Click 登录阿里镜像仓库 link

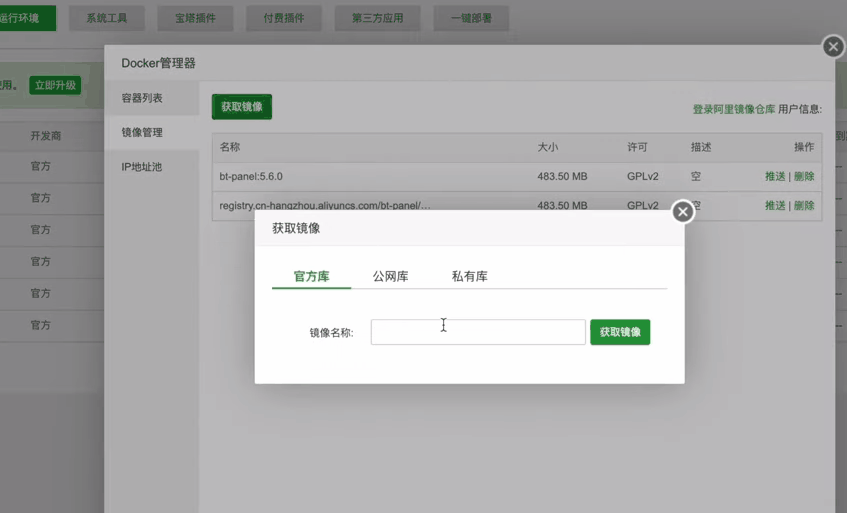pos(734,110)
